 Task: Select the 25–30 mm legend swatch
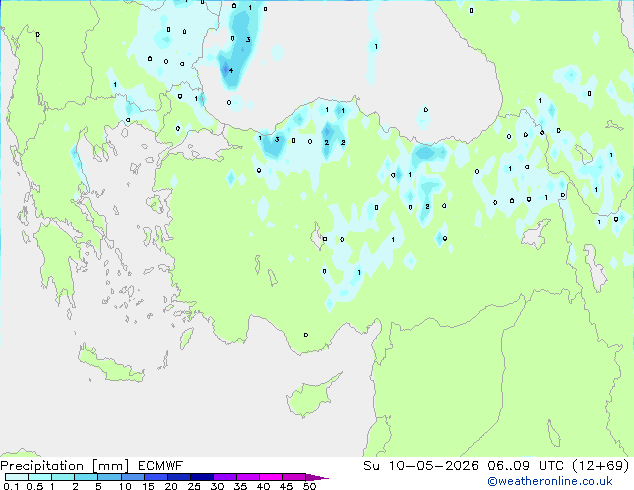(x=201, y=477)
